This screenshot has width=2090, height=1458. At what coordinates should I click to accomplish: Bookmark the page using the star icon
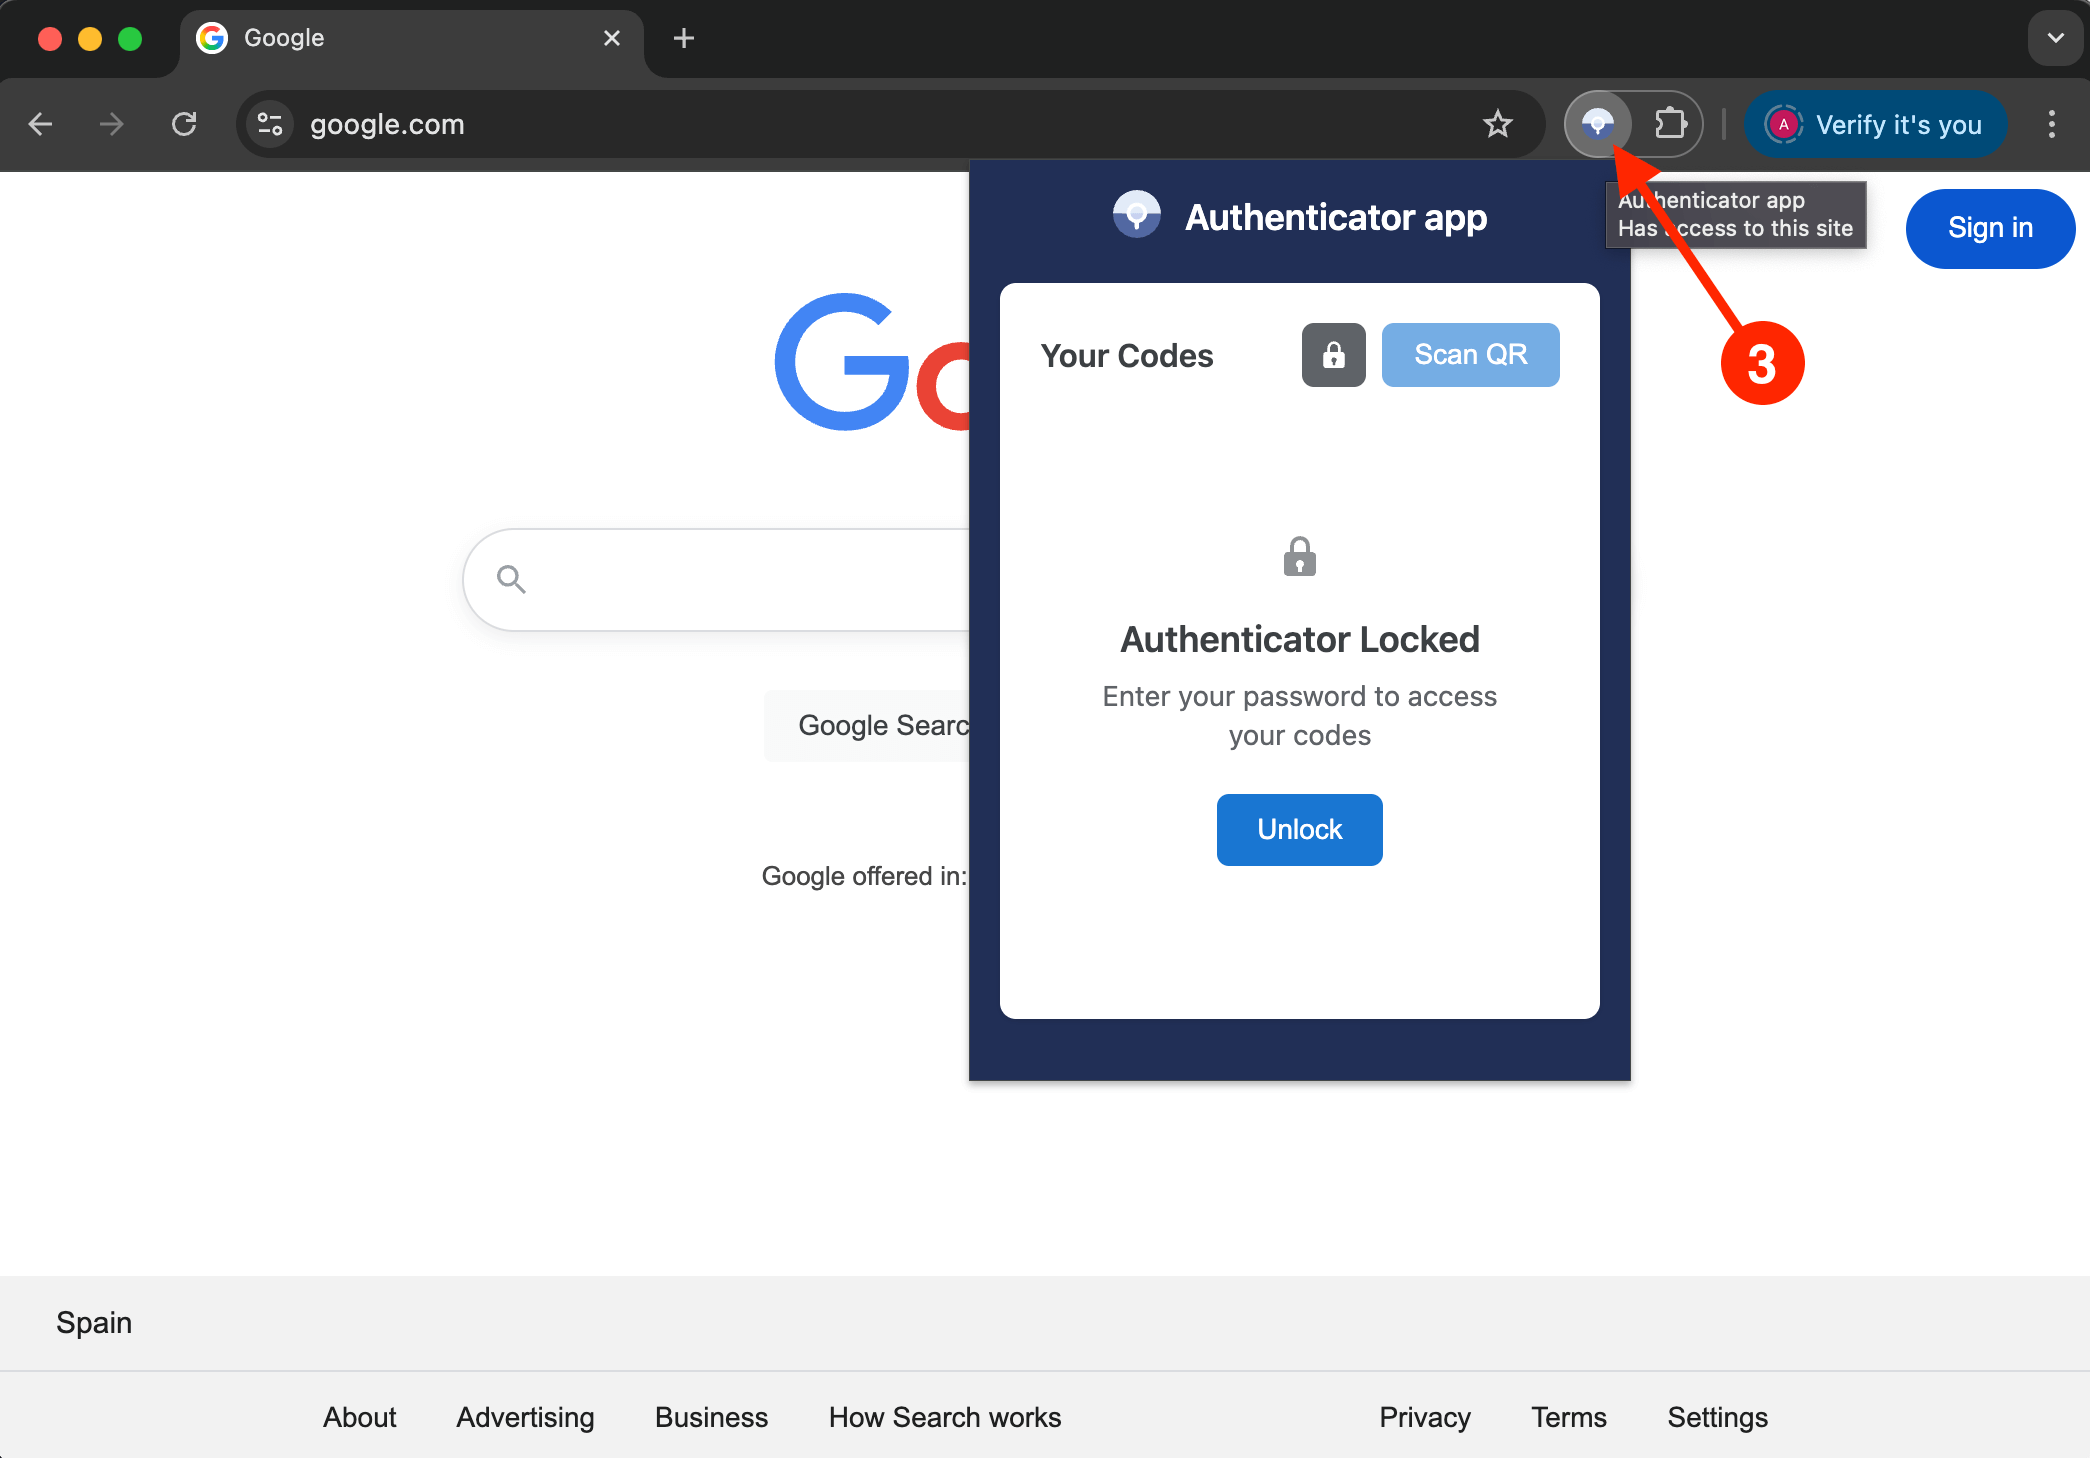click(1497, 124)
